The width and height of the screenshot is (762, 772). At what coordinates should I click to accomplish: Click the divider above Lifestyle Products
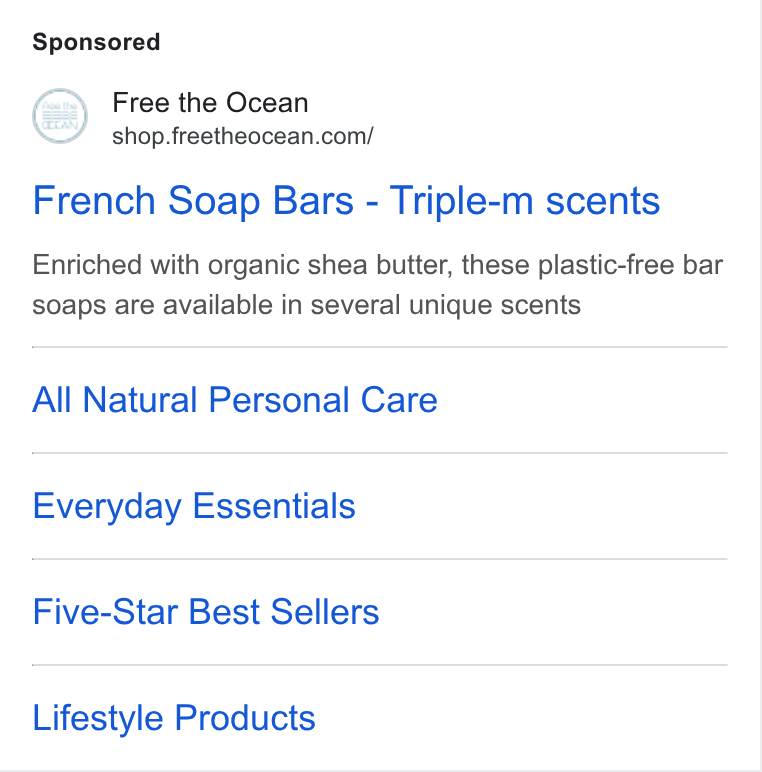pyautogui.click(x=380, y=665)
